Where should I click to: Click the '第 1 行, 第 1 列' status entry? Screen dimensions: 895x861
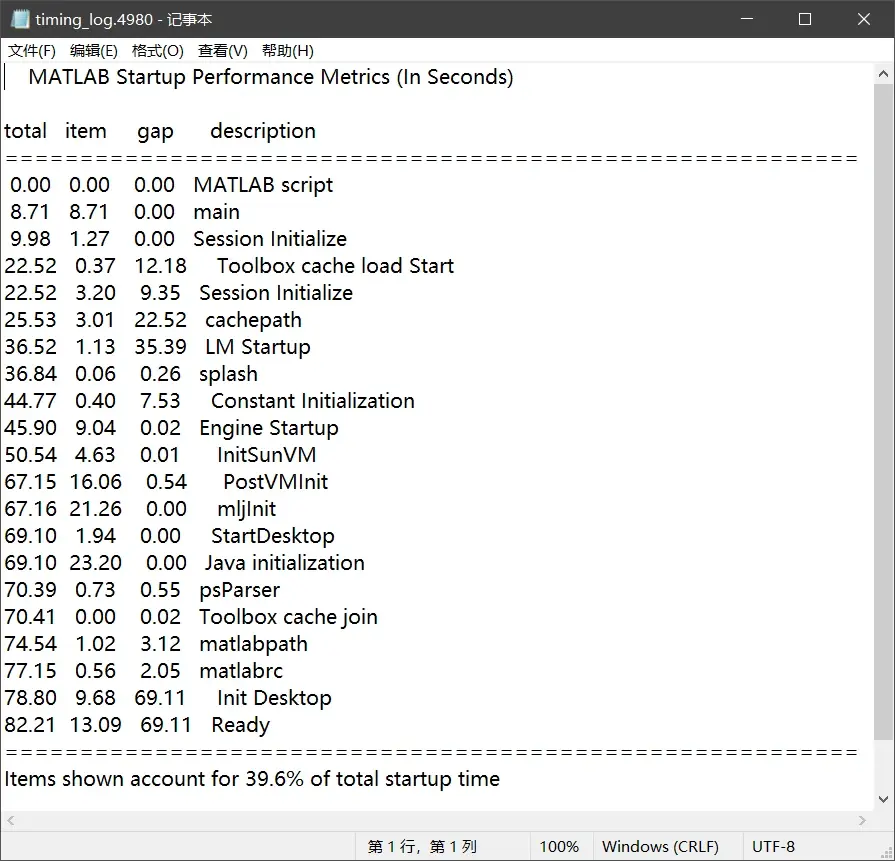tap(422, 847)
